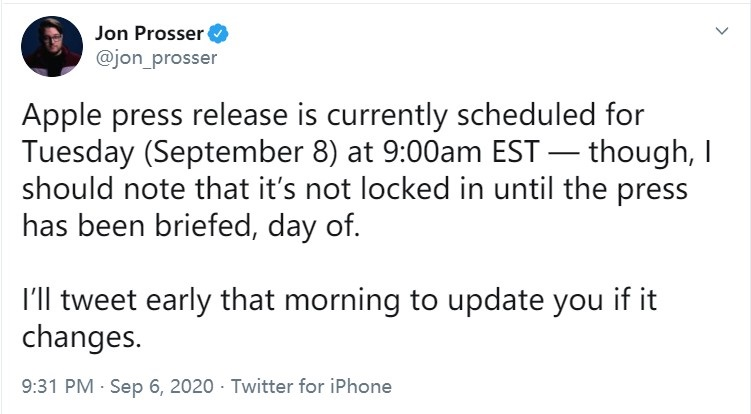Open Jon Prosser's profile picture
The width and height of the screenshot is (751, 414).
tap(54, 46)
